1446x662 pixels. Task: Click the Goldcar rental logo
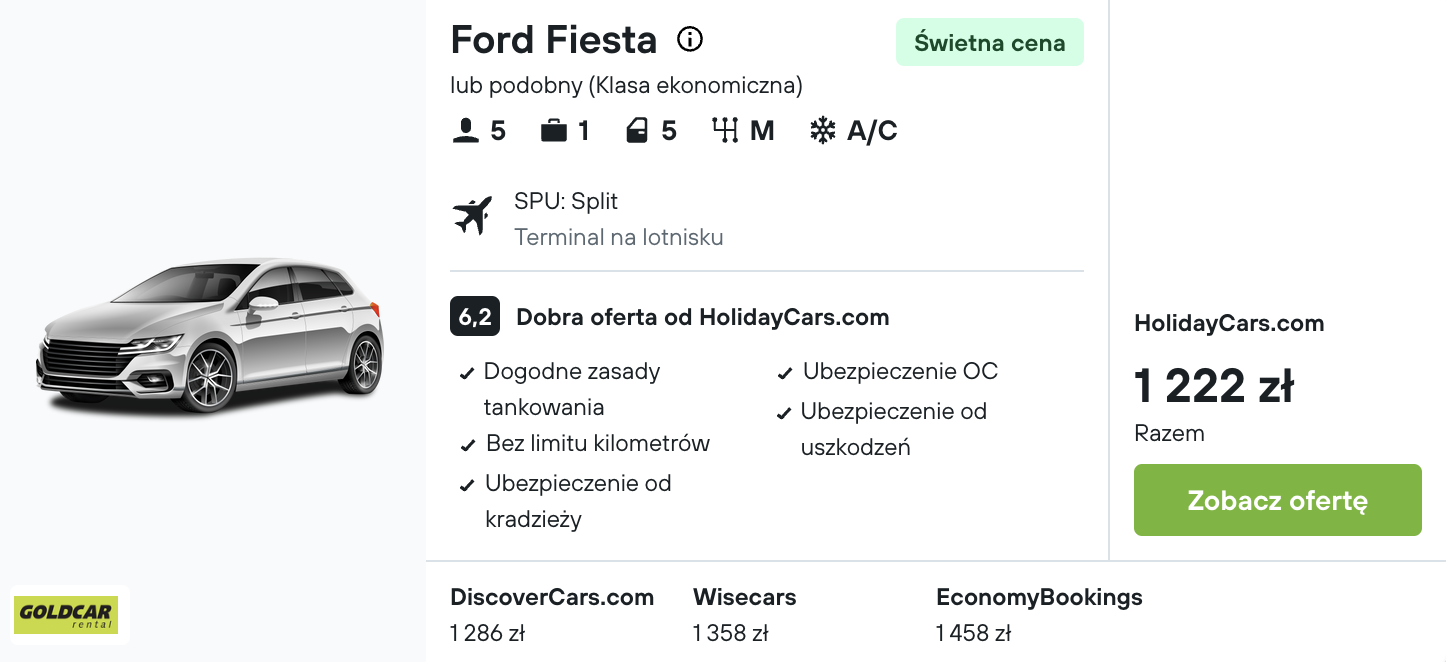[66, 615]
